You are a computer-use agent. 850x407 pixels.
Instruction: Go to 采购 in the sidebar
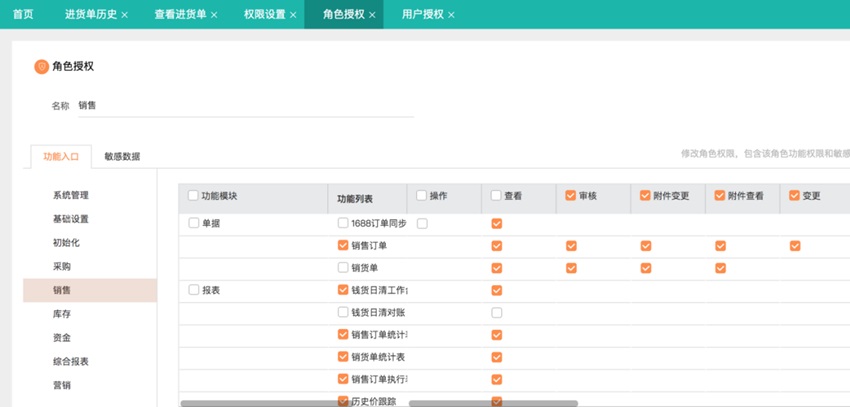62,267
